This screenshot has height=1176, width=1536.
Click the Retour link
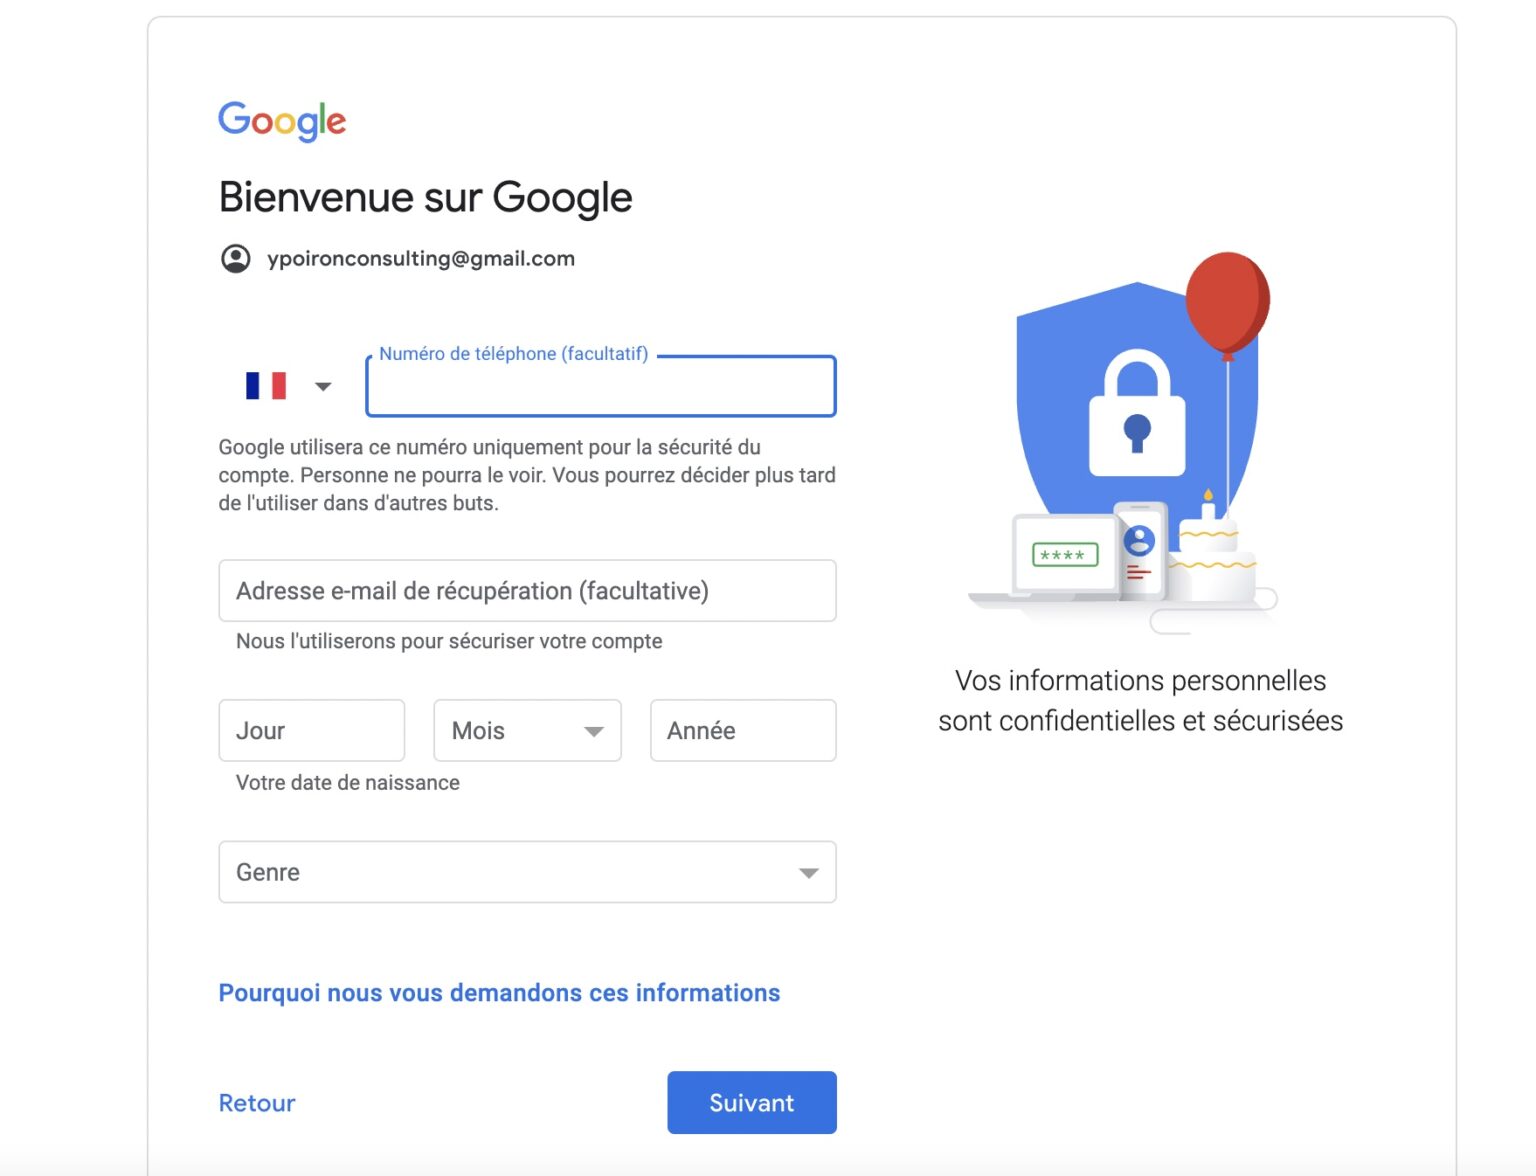[x=256, y=1102]
